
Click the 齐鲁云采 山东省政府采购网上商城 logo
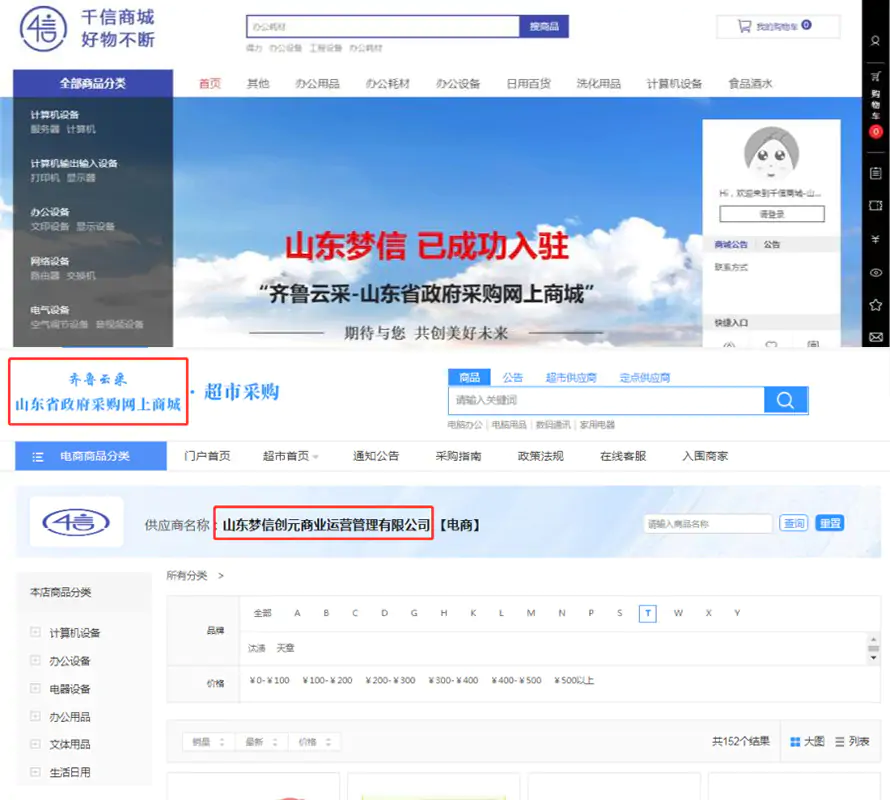[x=98, y=391]
